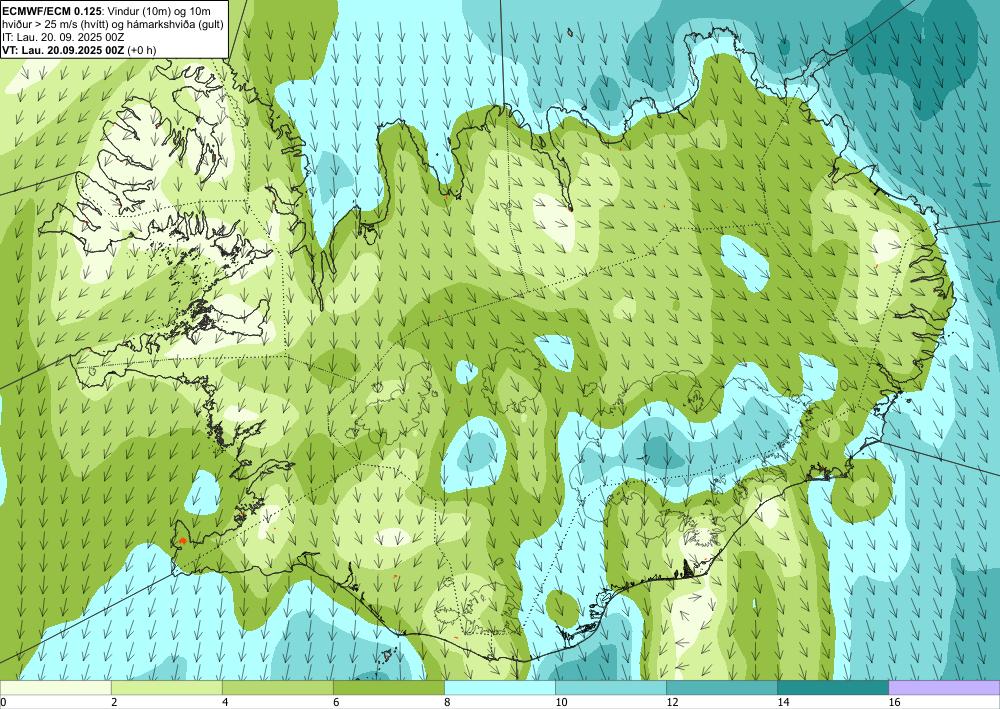Click the light green 2–4 m/s legend swatch
The height and width of the screenshot is (709, 1000).
pos(166,687)
